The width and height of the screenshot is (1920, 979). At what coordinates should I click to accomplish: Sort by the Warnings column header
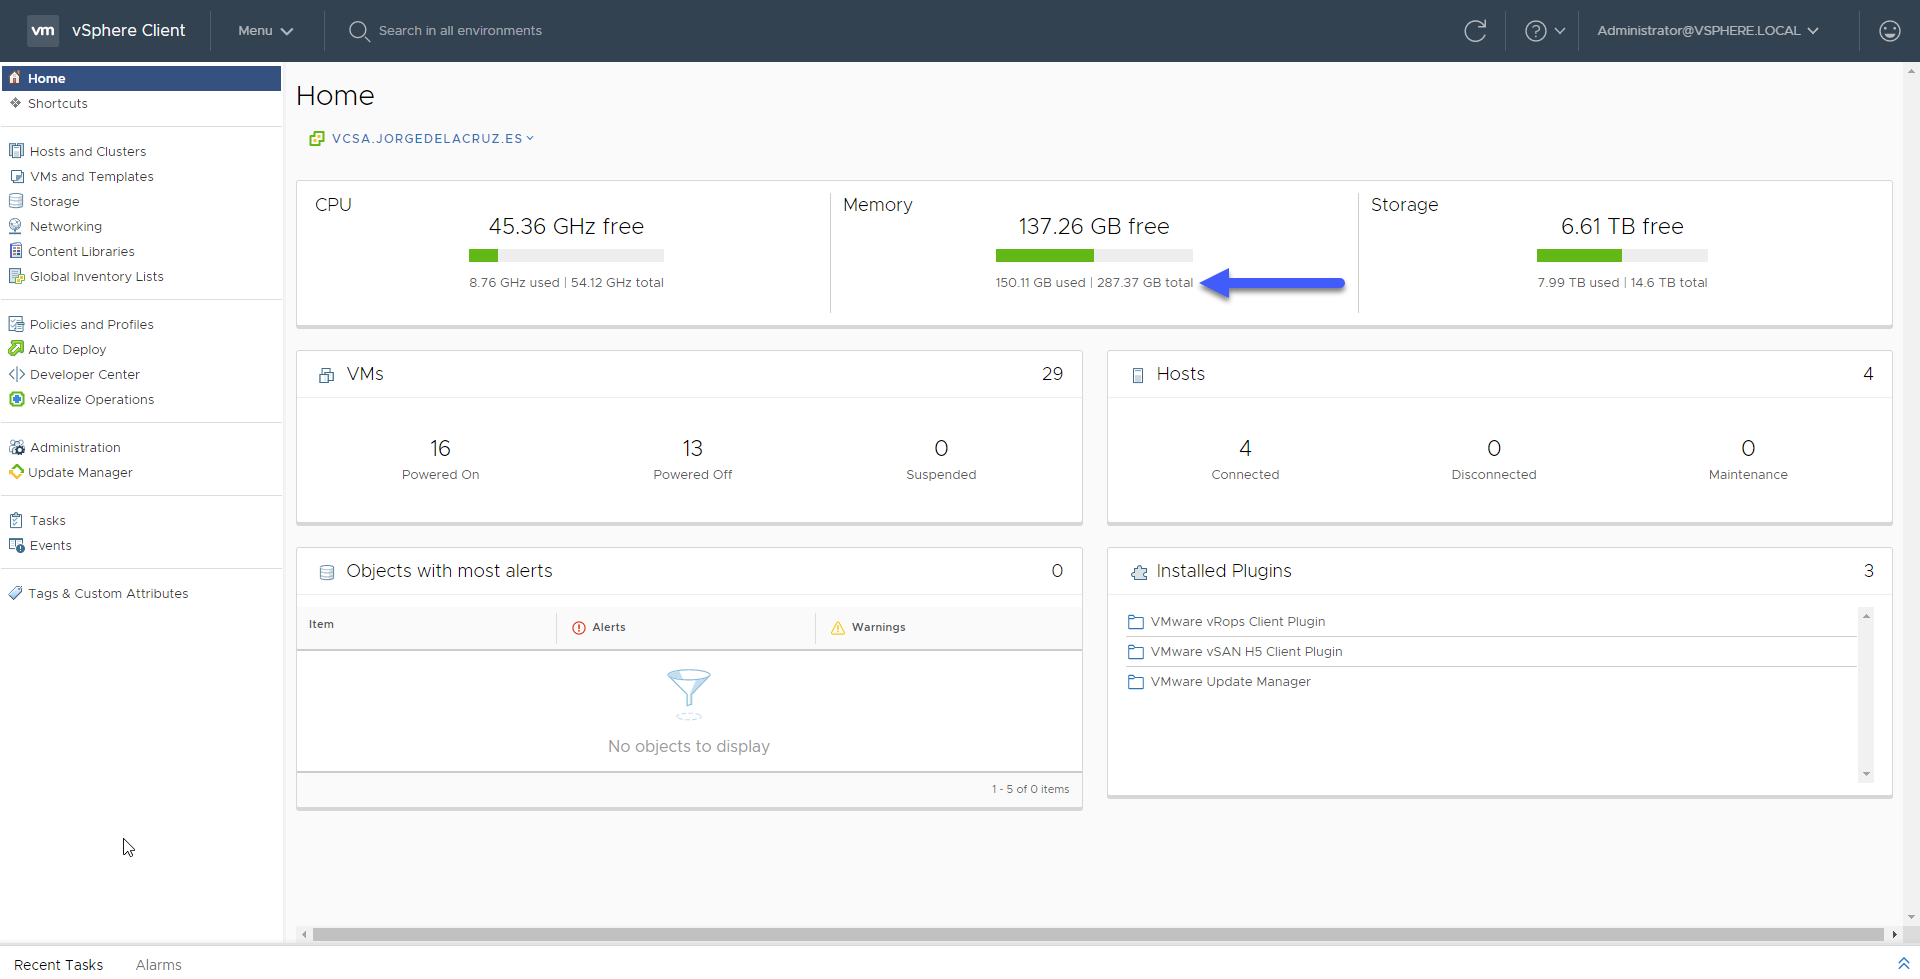coord(878,627)
